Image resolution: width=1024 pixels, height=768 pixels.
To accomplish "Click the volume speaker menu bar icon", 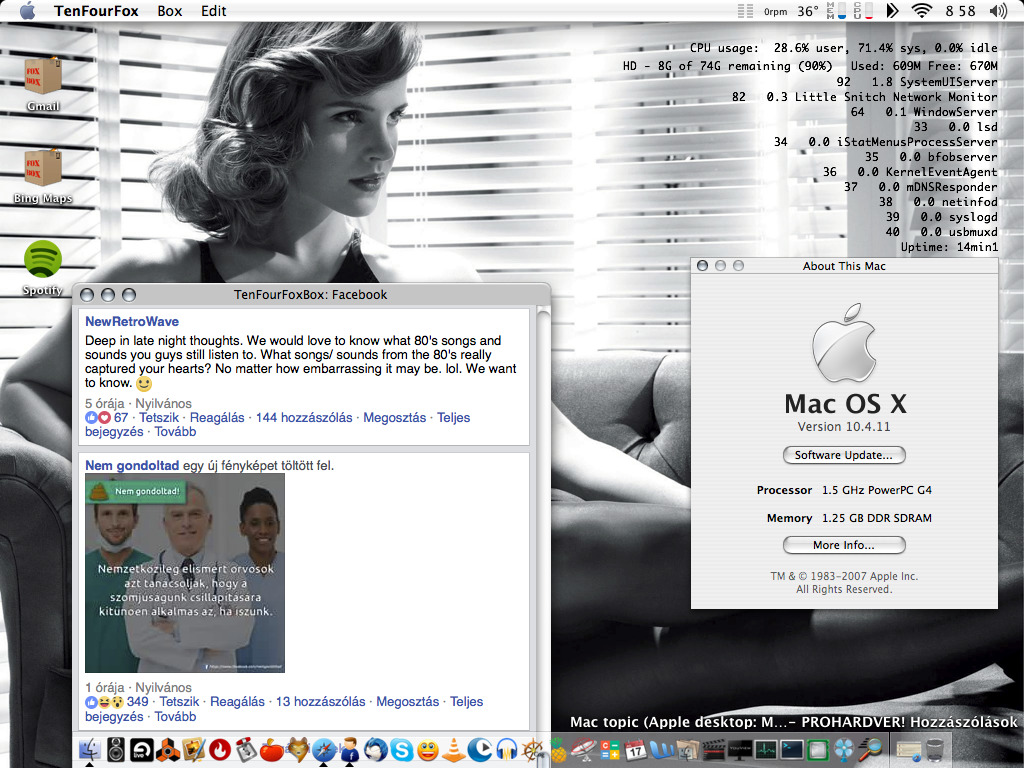I will click(998, 10).
